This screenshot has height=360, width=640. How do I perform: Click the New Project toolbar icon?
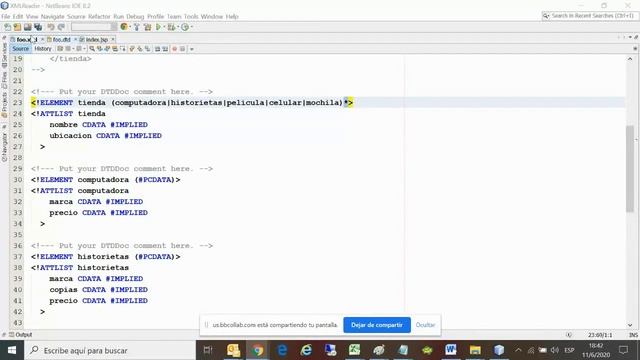17,27
